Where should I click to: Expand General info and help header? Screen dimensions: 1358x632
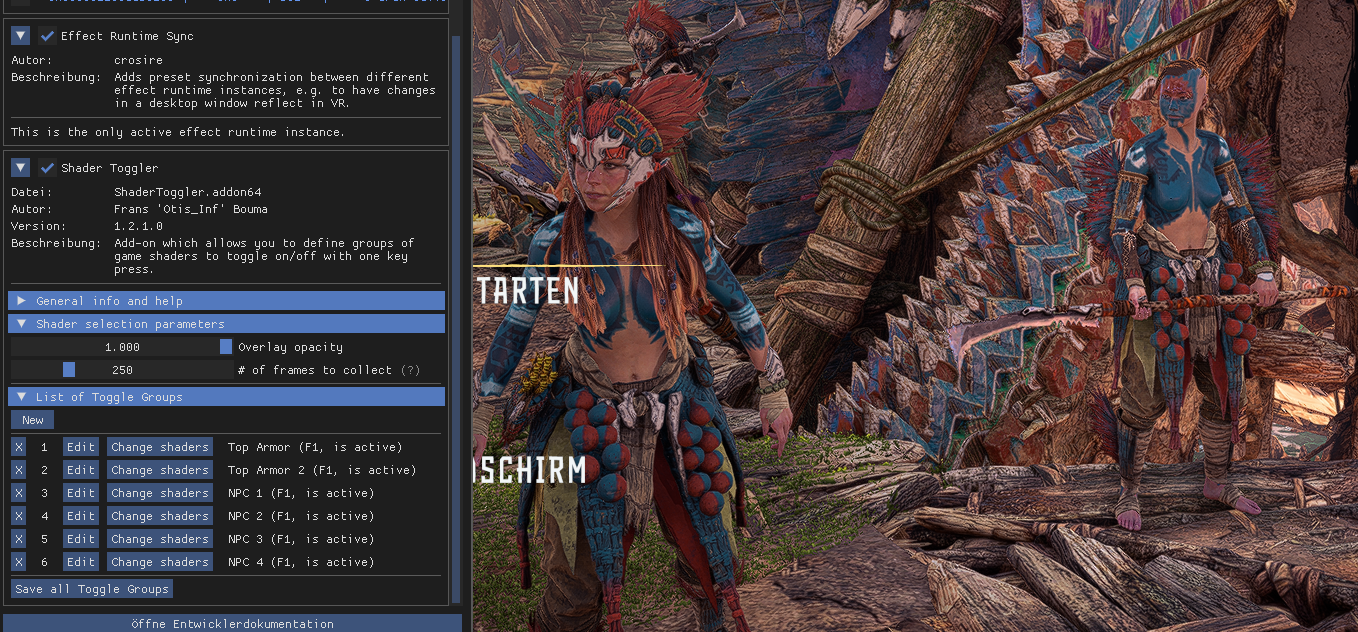click(x=227, y=301)
